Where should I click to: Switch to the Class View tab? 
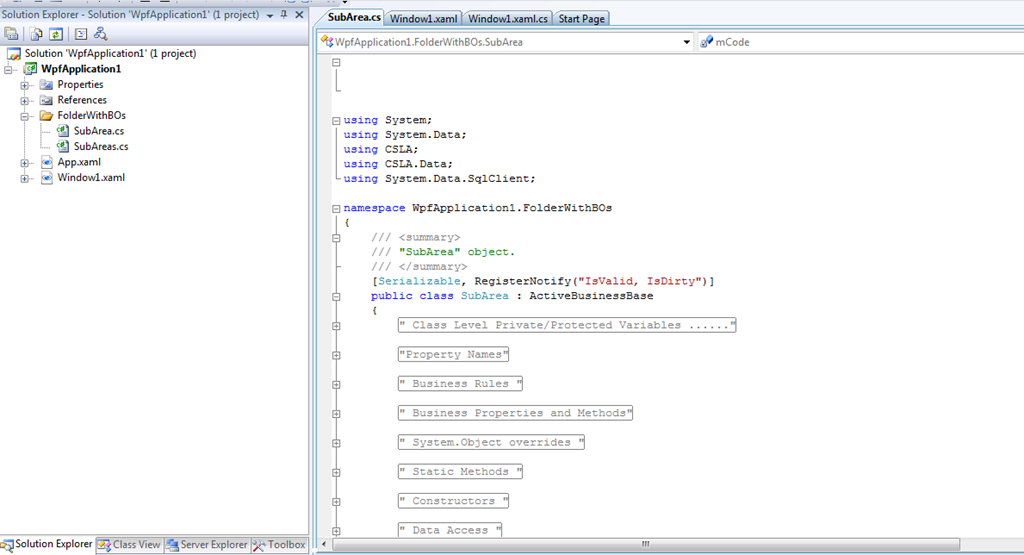click(x=129, y=545)
